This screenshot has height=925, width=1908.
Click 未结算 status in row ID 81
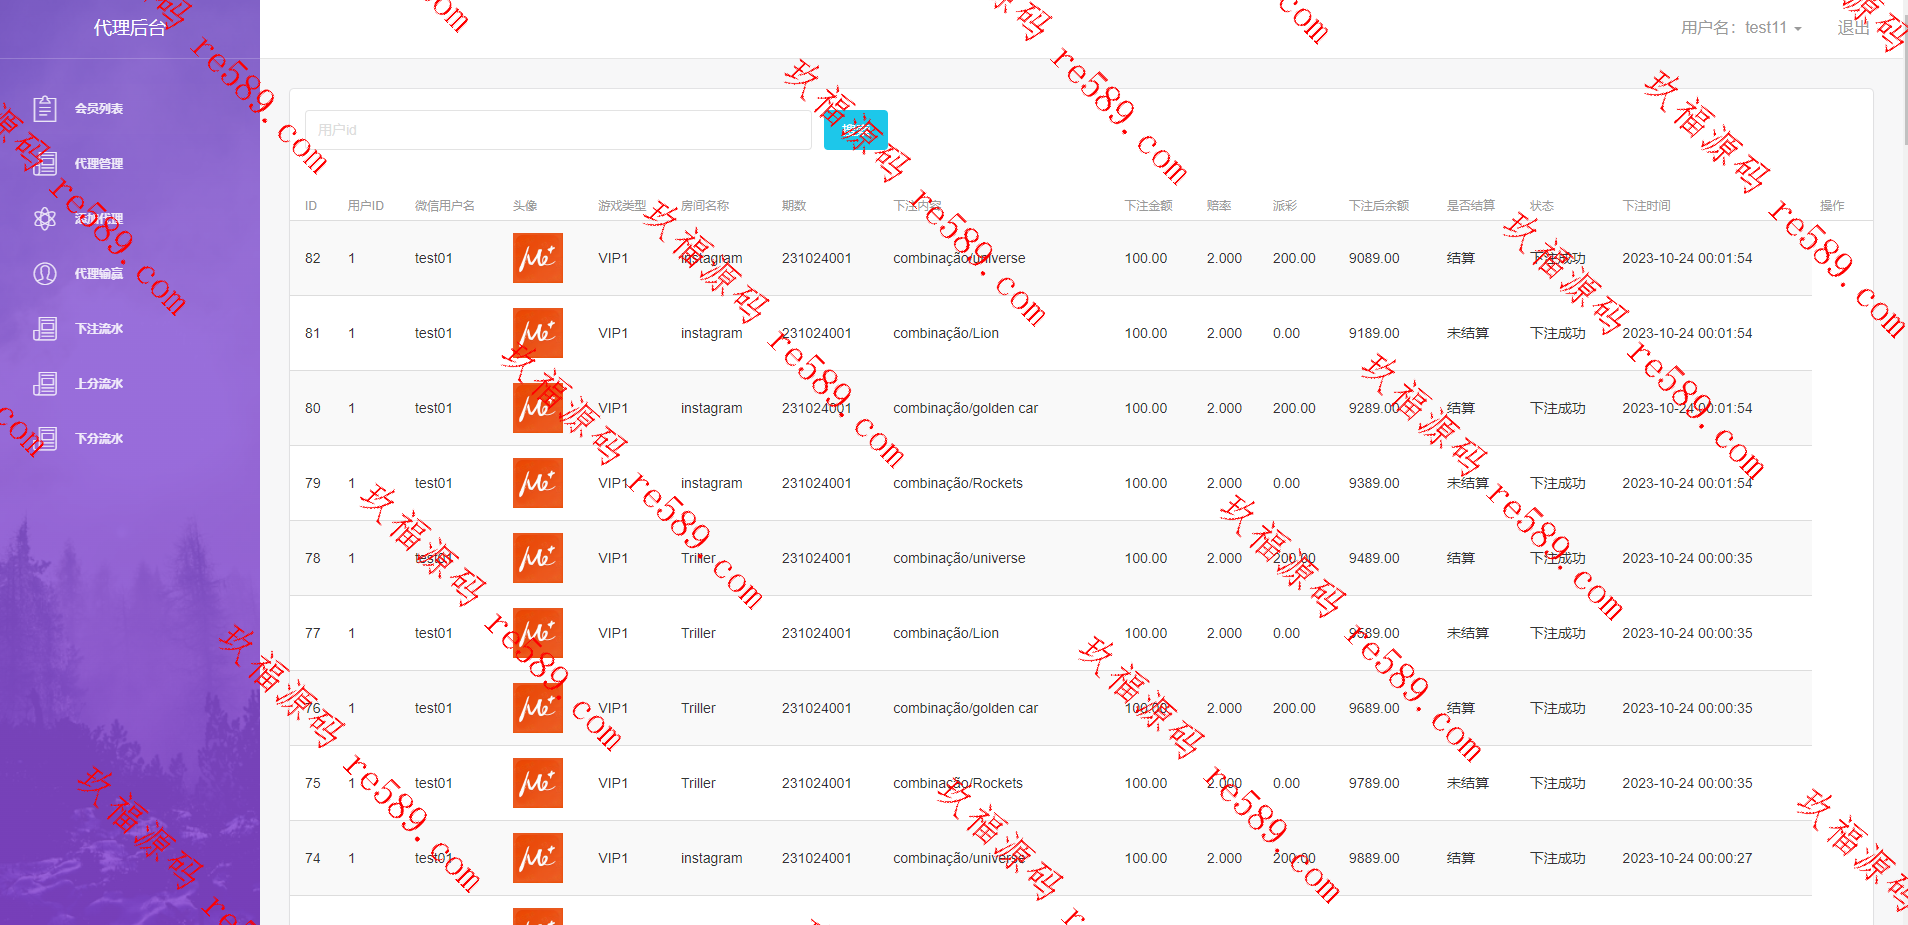tap(1468, 333)
